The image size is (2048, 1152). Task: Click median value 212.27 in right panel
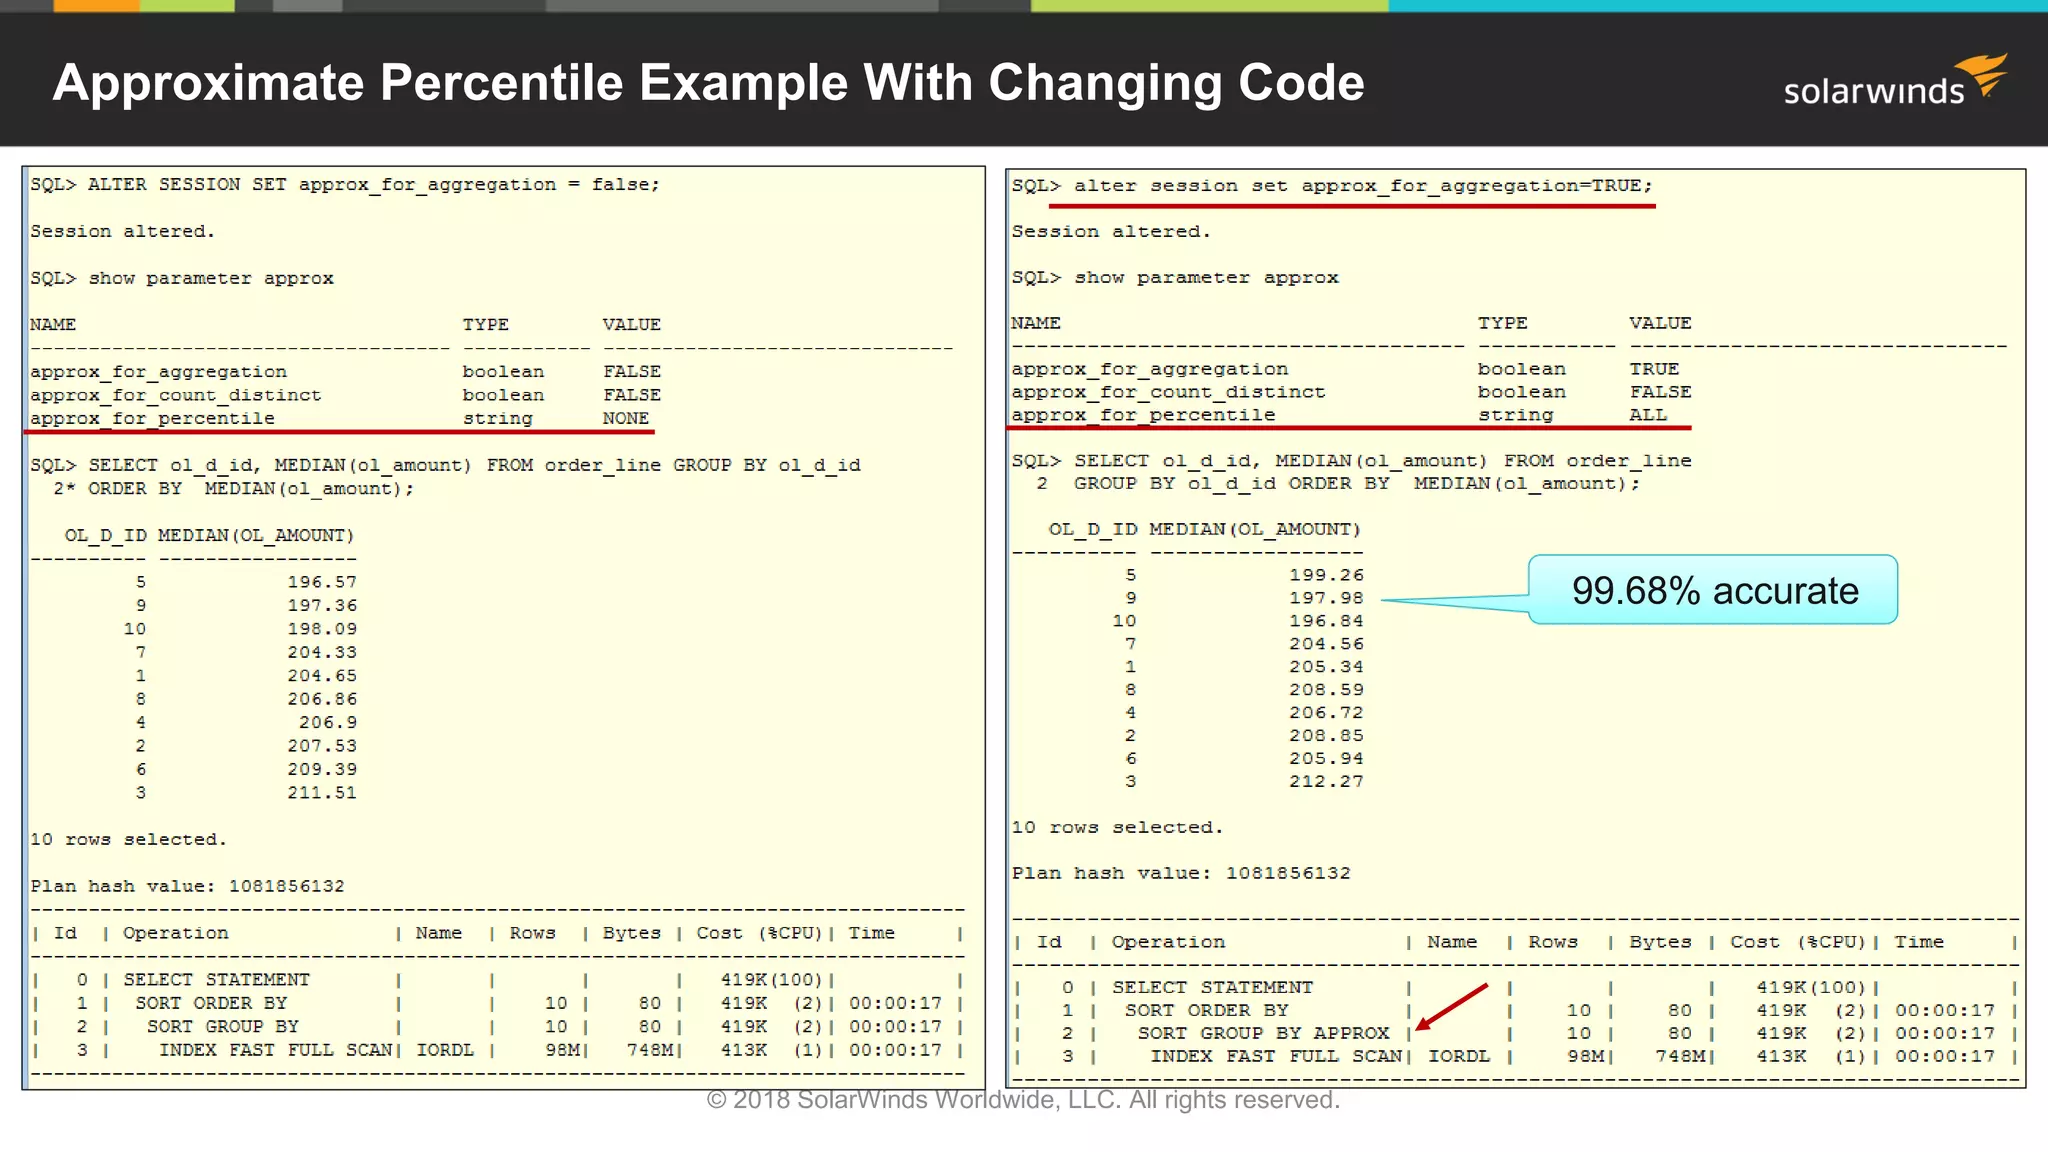pos(1326,782)
